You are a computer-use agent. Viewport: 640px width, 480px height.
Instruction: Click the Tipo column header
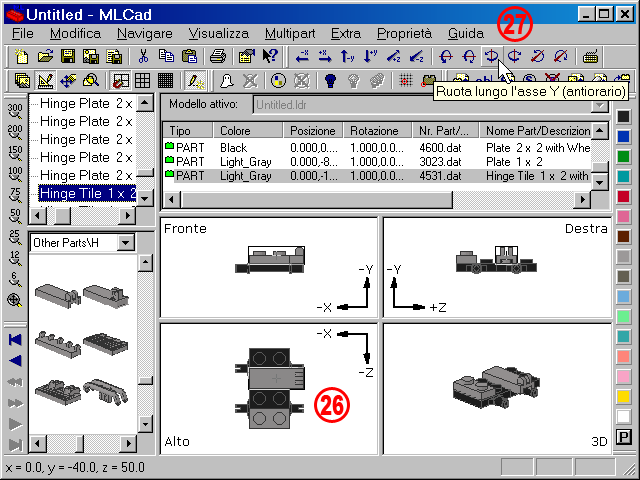[188, 131]
